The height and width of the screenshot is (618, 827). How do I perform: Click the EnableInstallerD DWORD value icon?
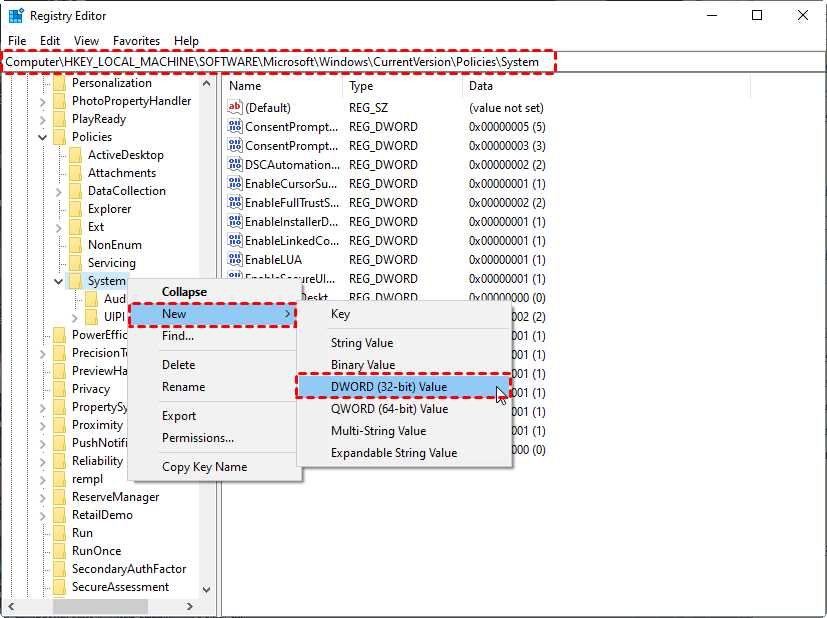[235, 221]
